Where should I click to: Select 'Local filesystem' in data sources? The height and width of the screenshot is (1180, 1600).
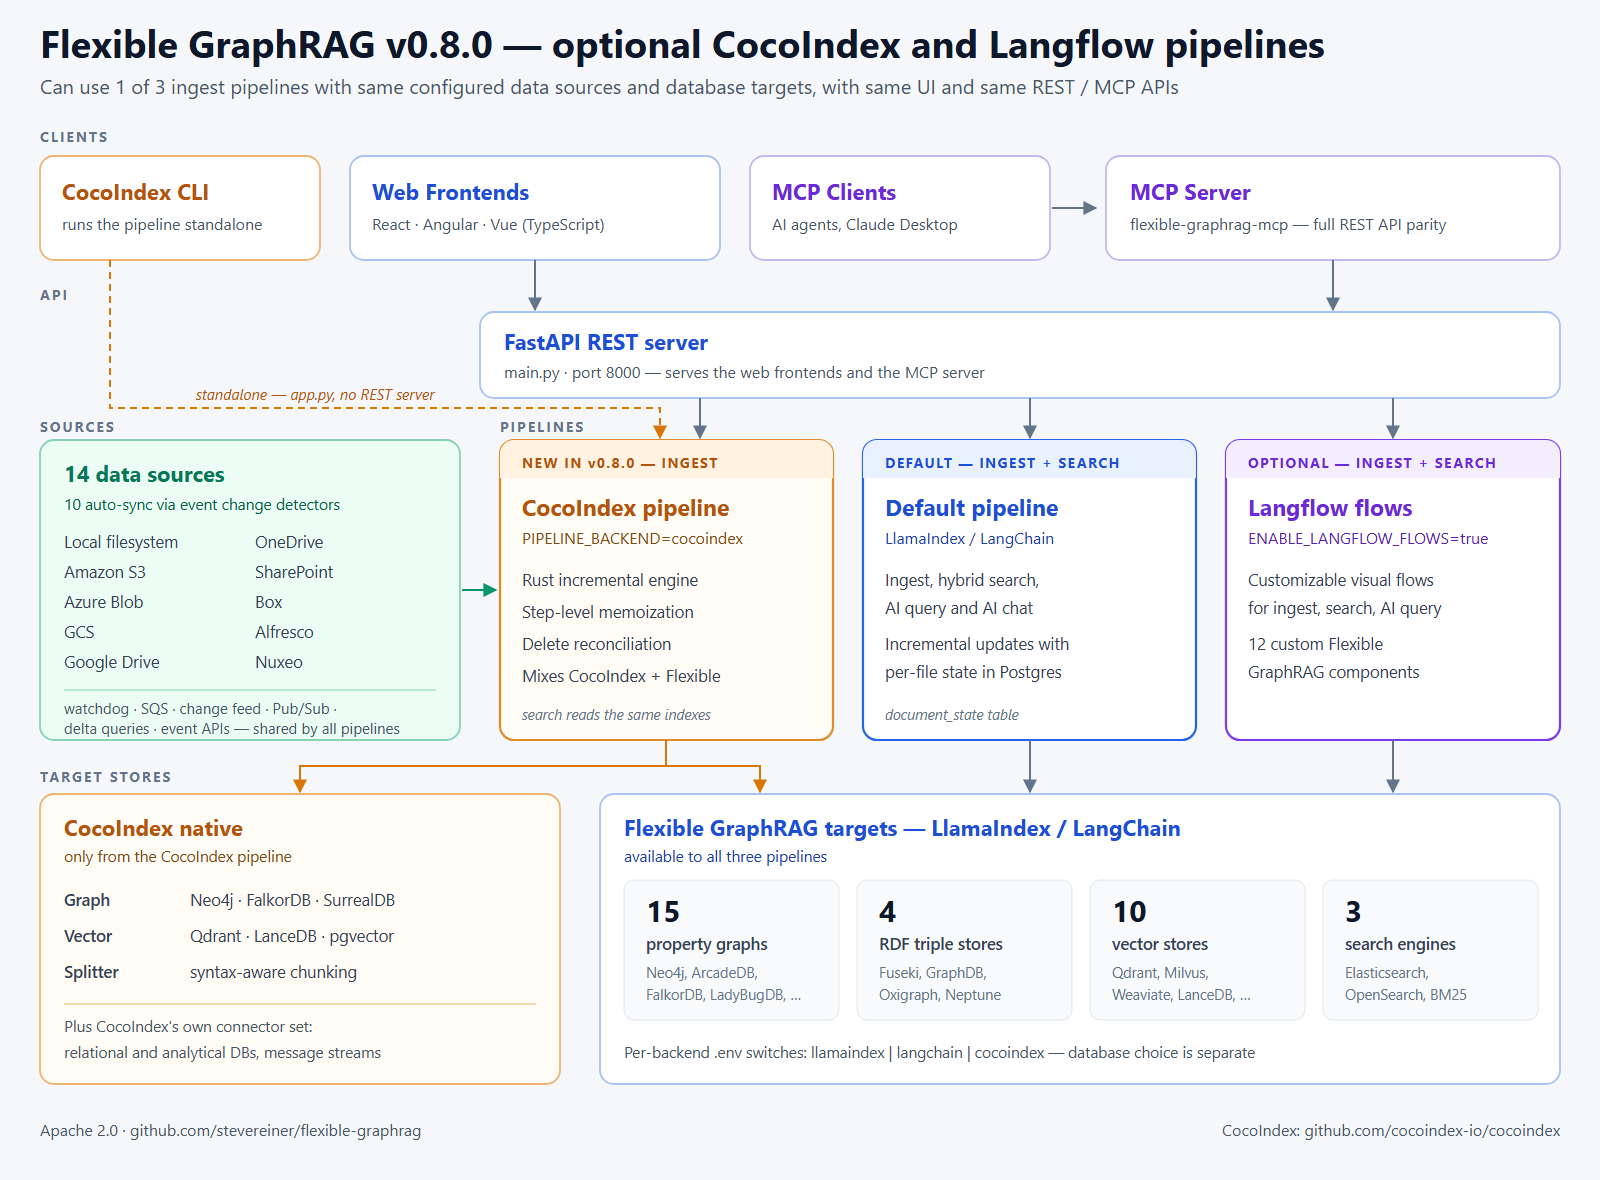coord(121,542)
